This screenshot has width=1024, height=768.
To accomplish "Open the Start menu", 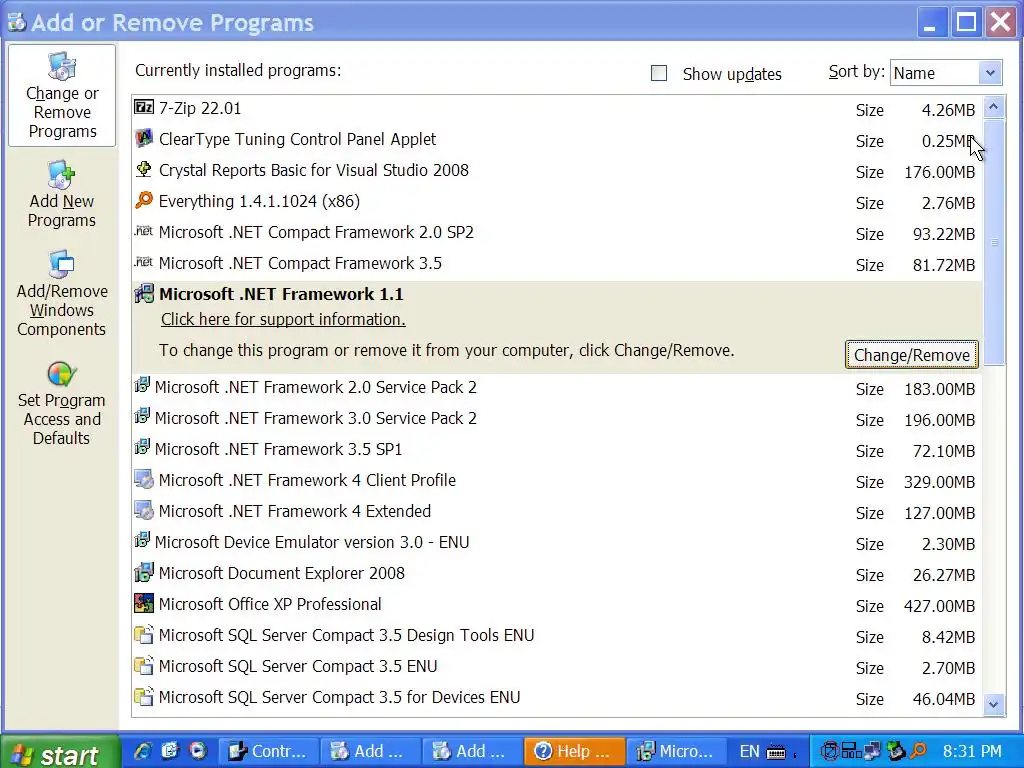I will 60,752.
